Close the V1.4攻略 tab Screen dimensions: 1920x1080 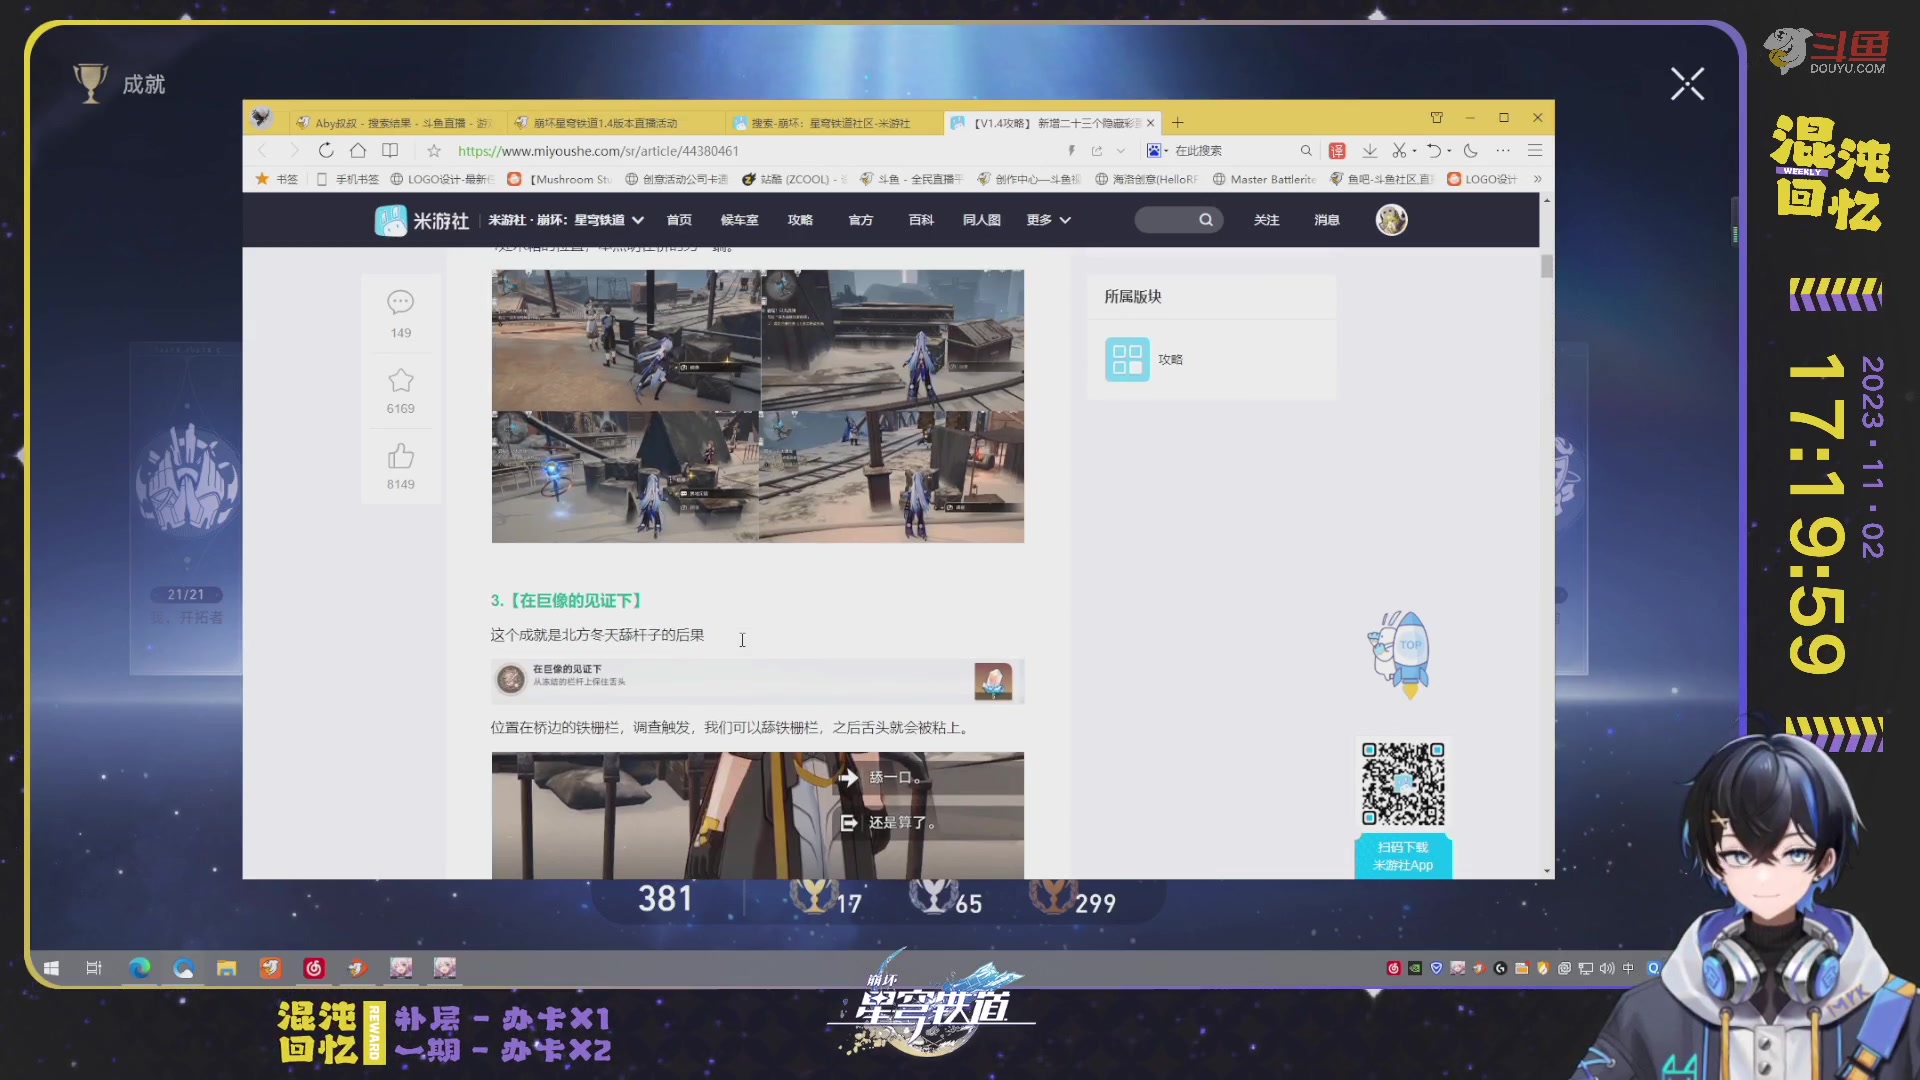tap(1150, 123)
